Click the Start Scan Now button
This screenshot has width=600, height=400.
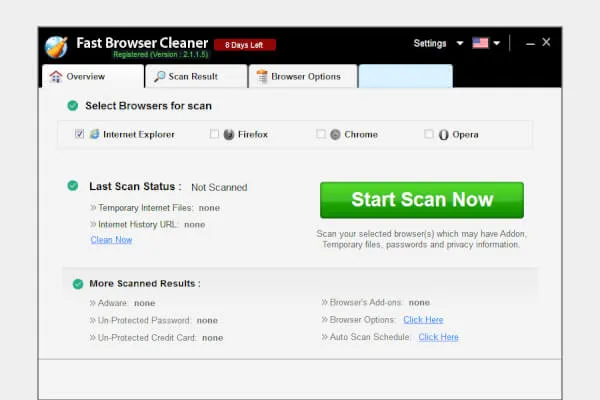tap(422, 200)
